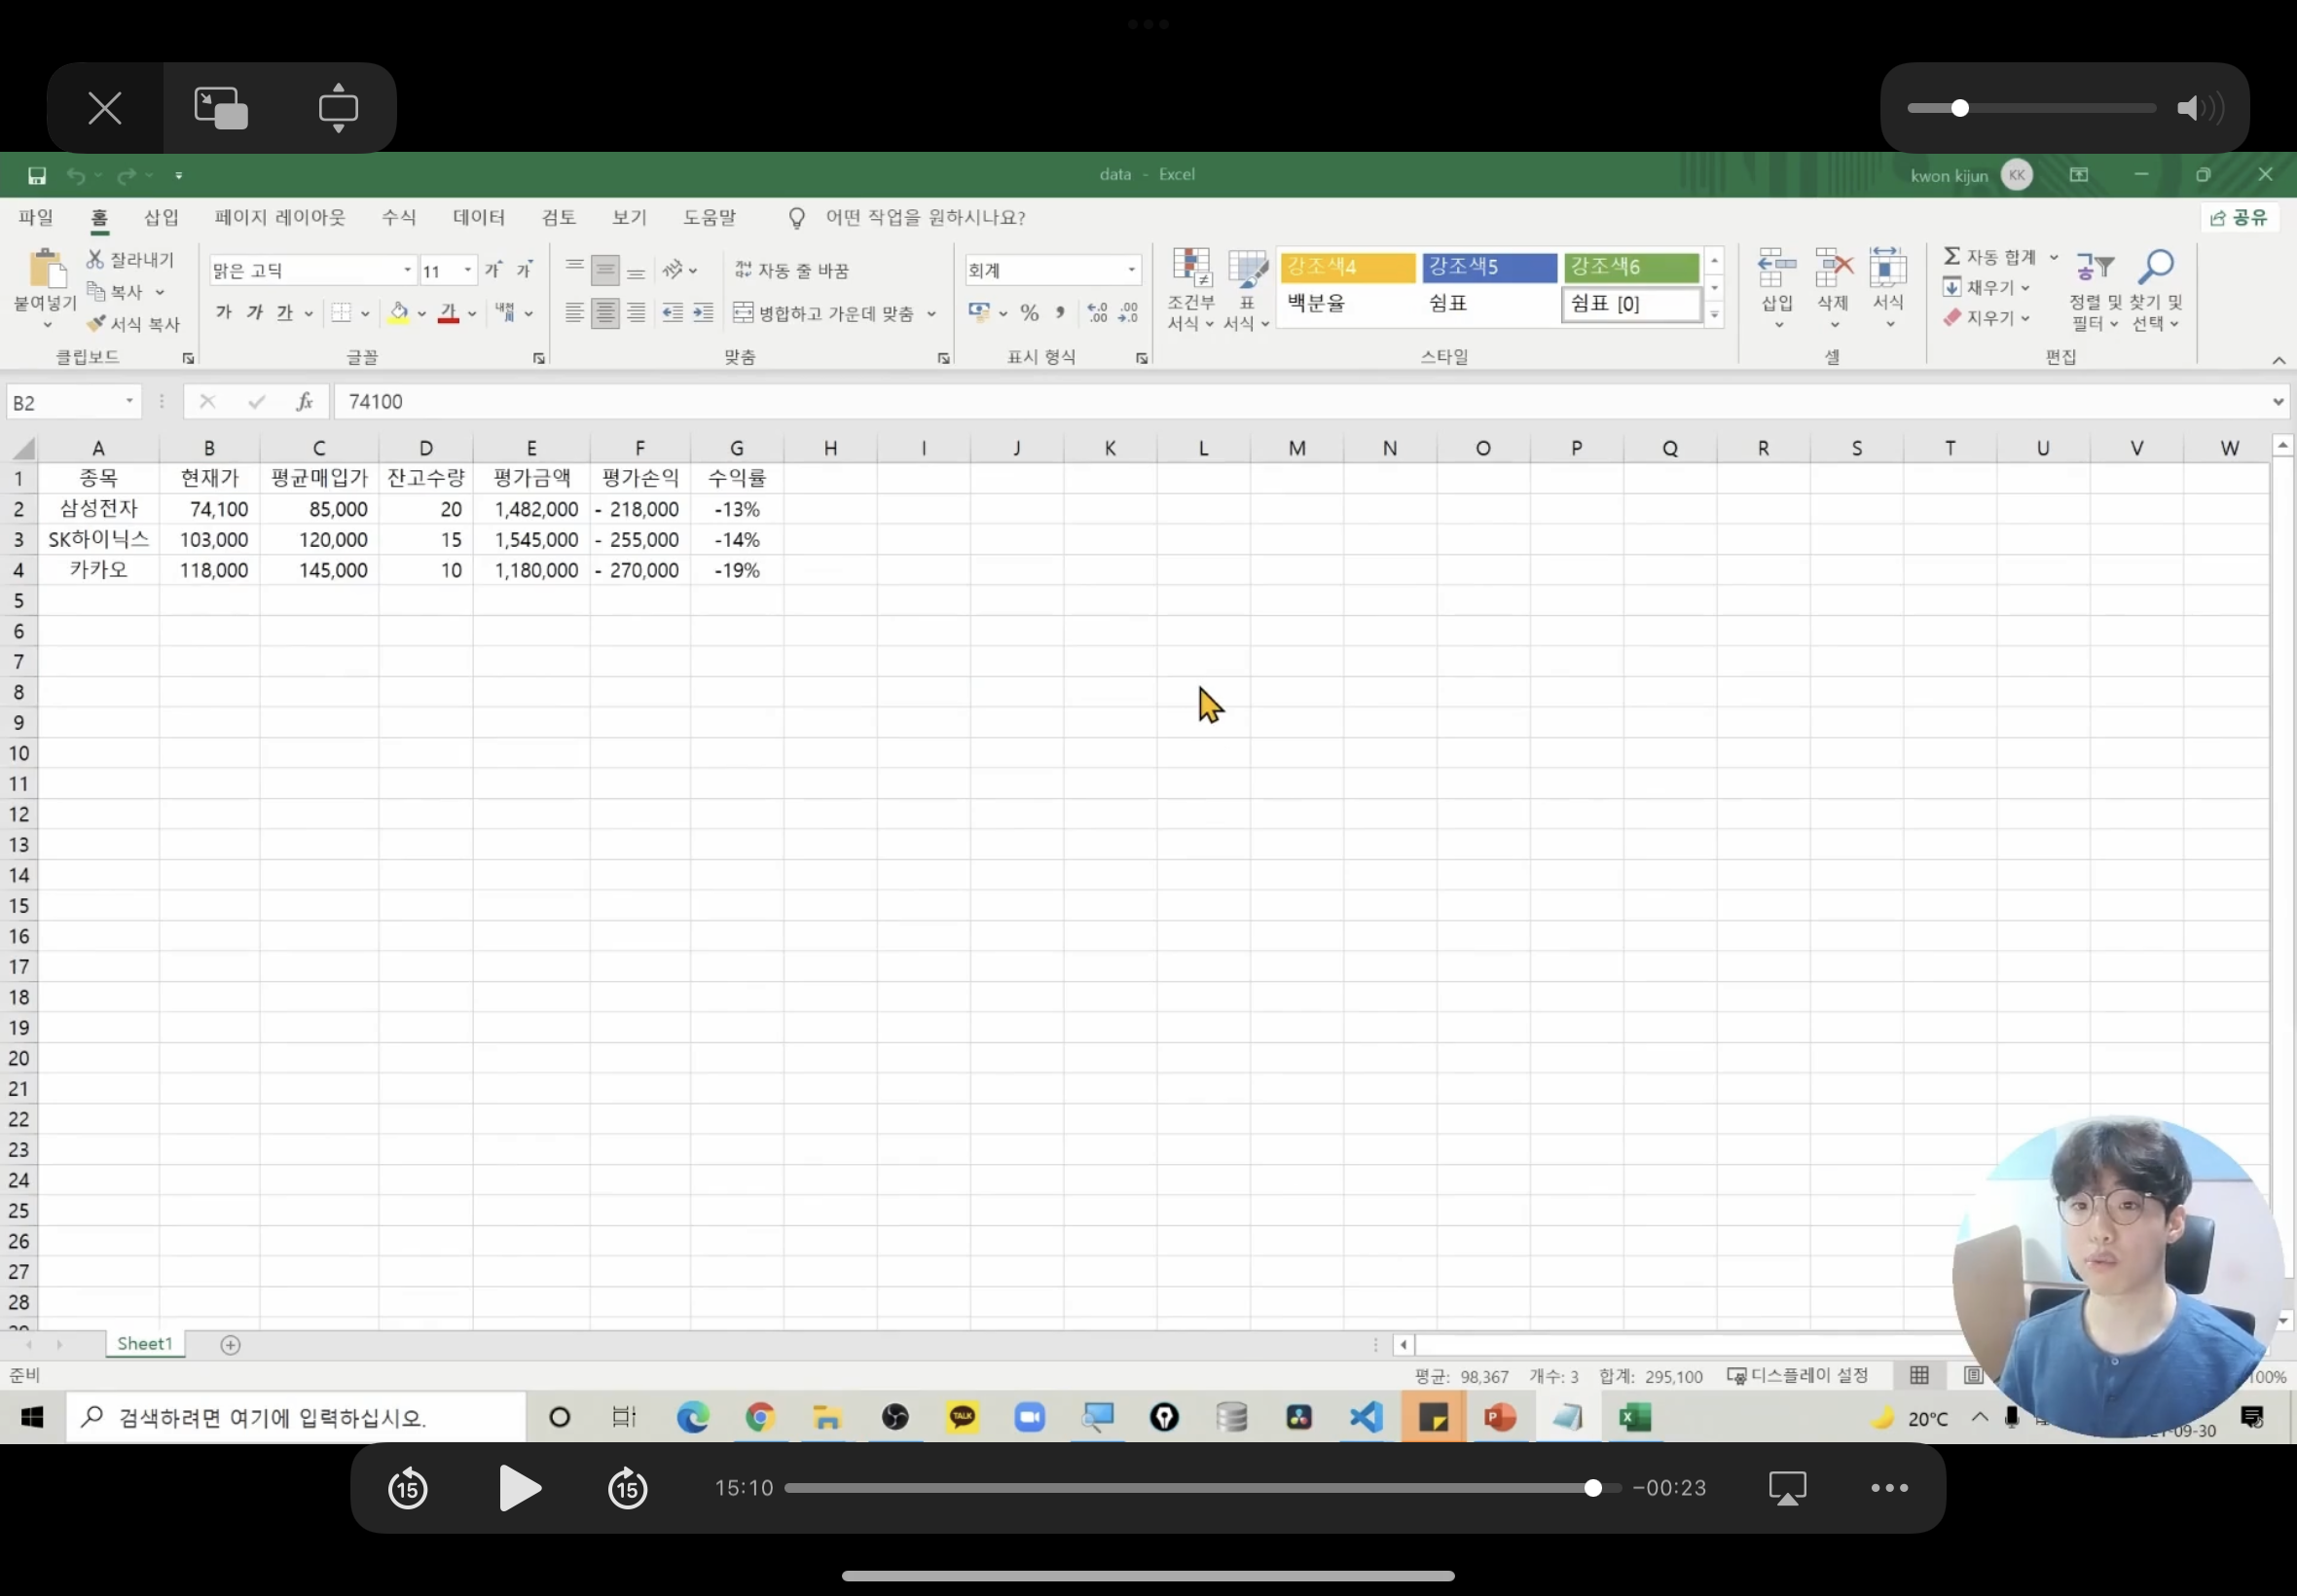Click the Save icon in Excel title bar

pyautogui.click(x=37, y=176)
